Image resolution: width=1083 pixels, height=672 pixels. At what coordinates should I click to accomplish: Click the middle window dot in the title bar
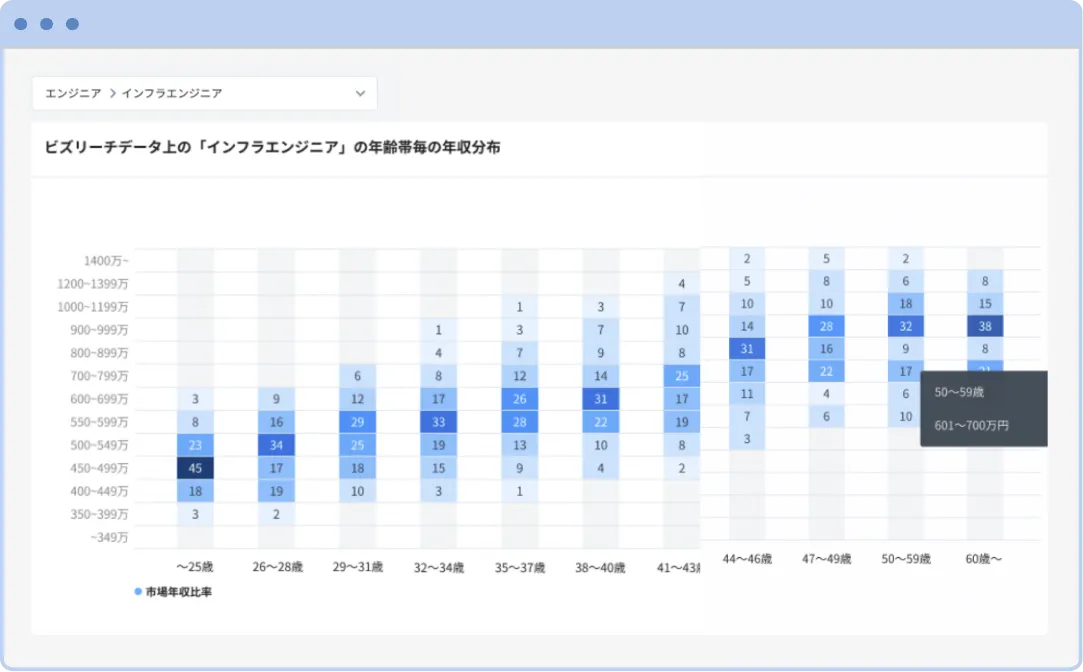46,23
